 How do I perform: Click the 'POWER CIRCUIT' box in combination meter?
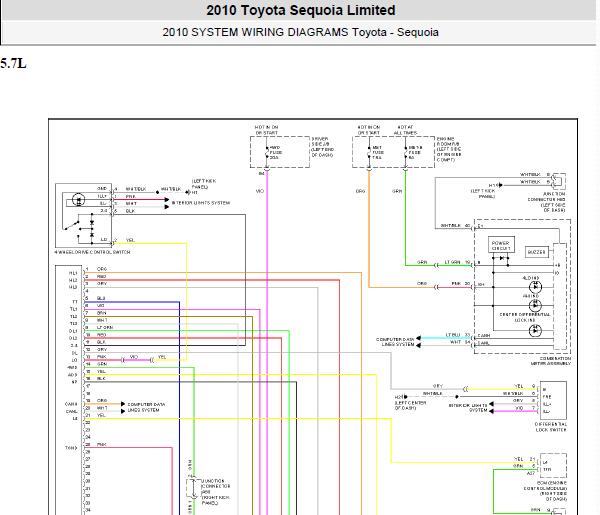click(x=501, y=245)
